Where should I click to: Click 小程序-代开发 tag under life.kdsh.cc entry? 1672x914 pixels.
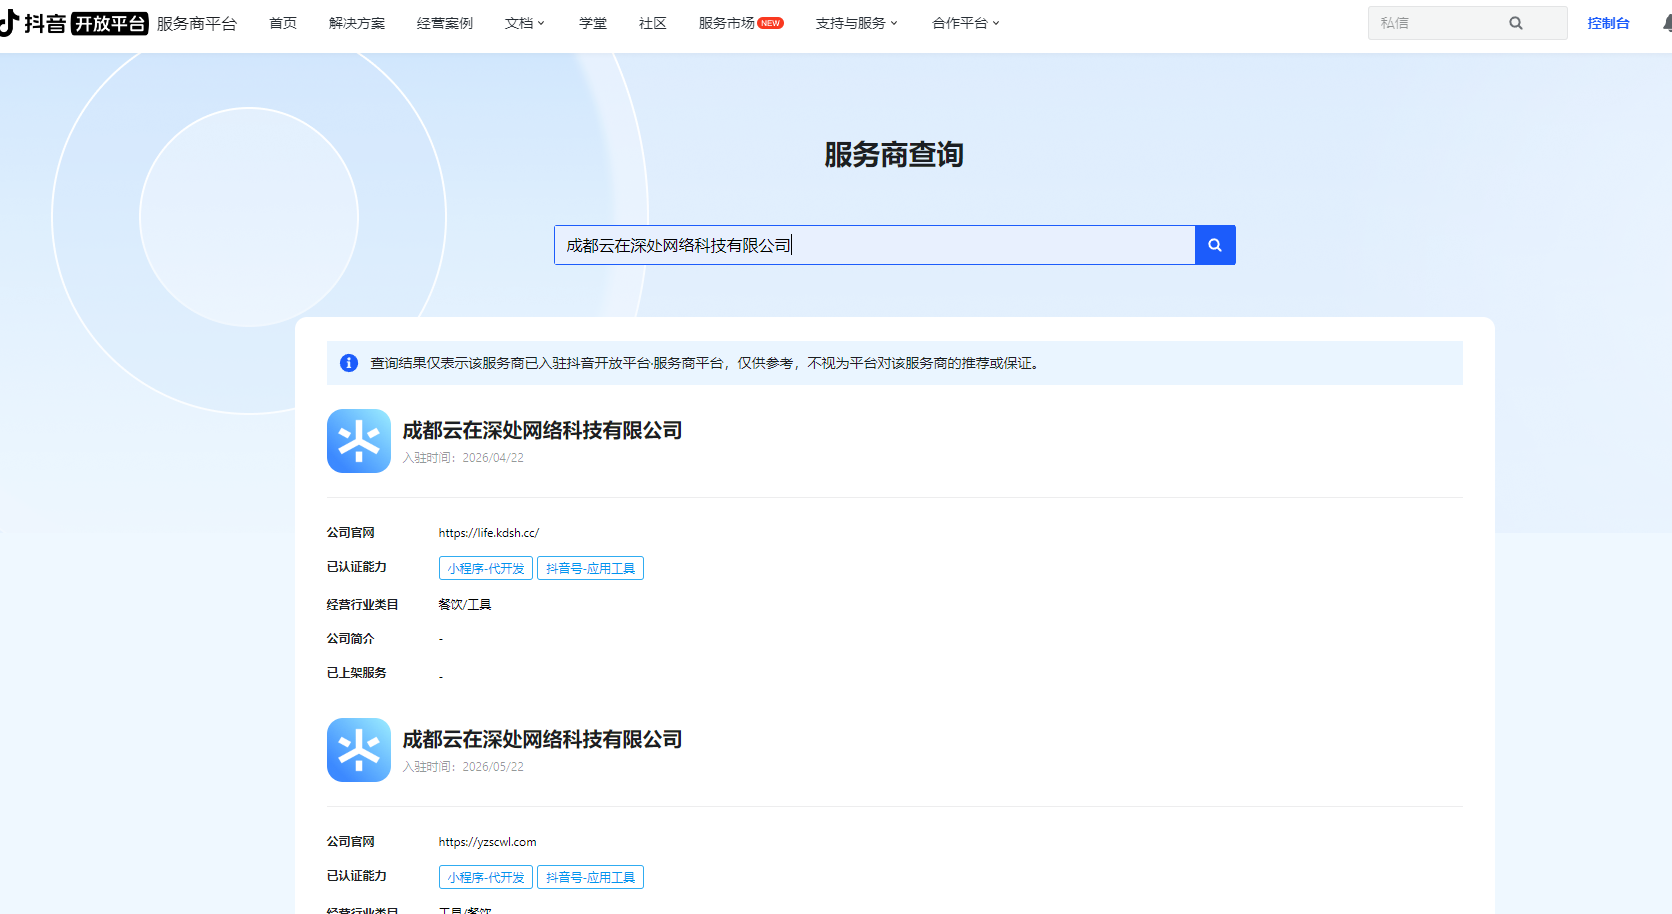click(486, 568)
